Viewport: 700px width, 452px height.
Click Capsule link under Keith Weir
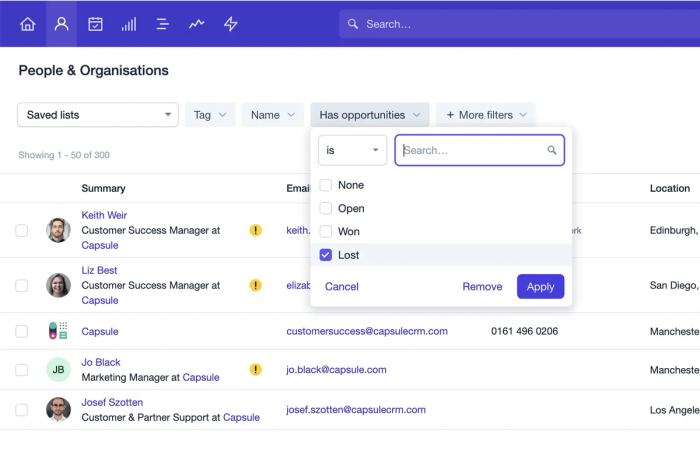100,245
